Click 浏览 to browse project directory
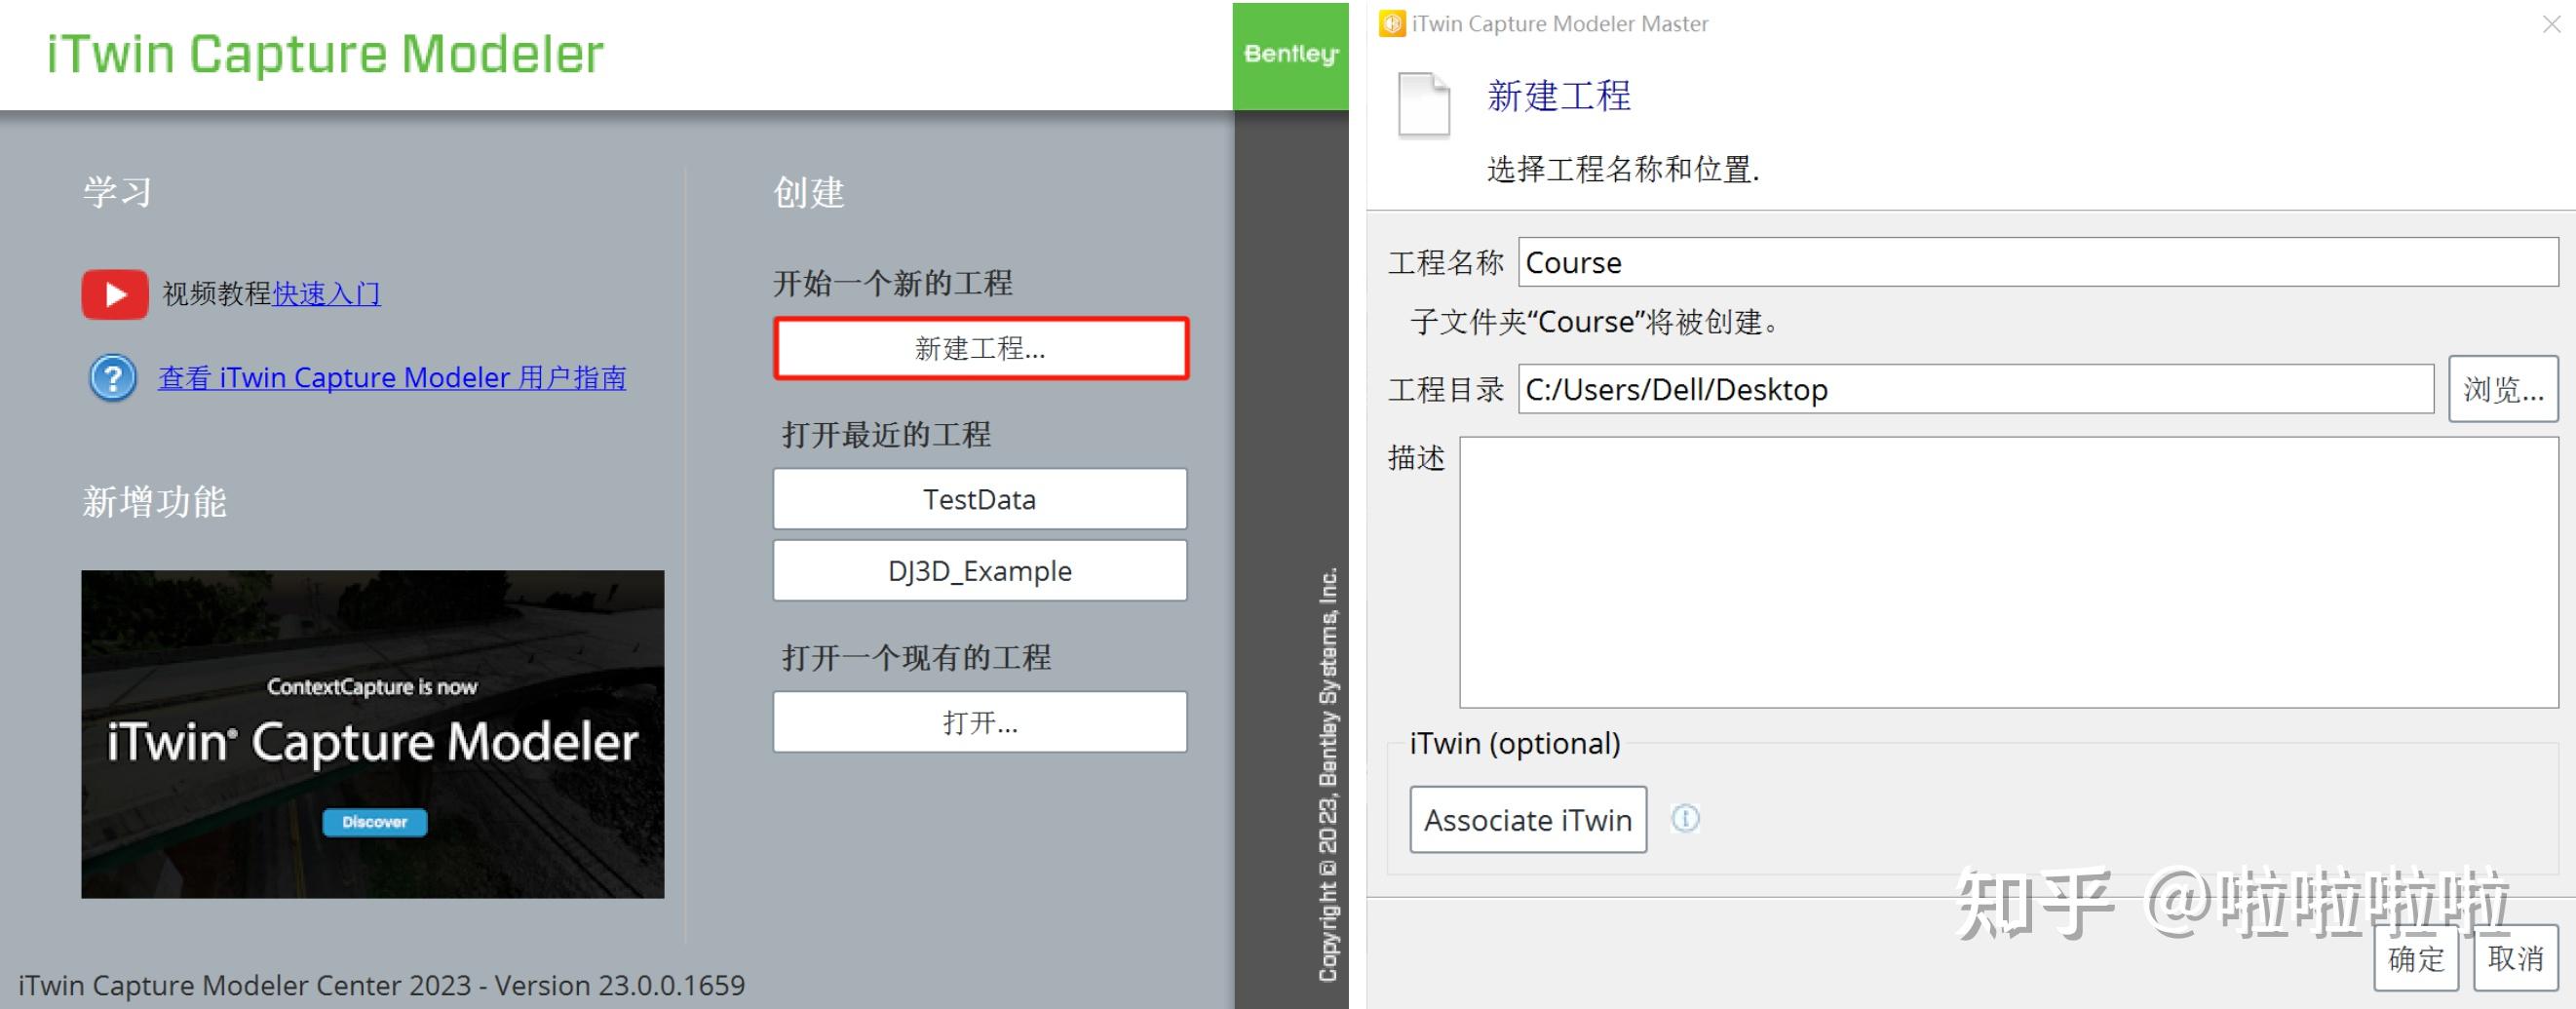Screen dimensions: 2576x1009 pyautogui.click(x=2503, y=389)
